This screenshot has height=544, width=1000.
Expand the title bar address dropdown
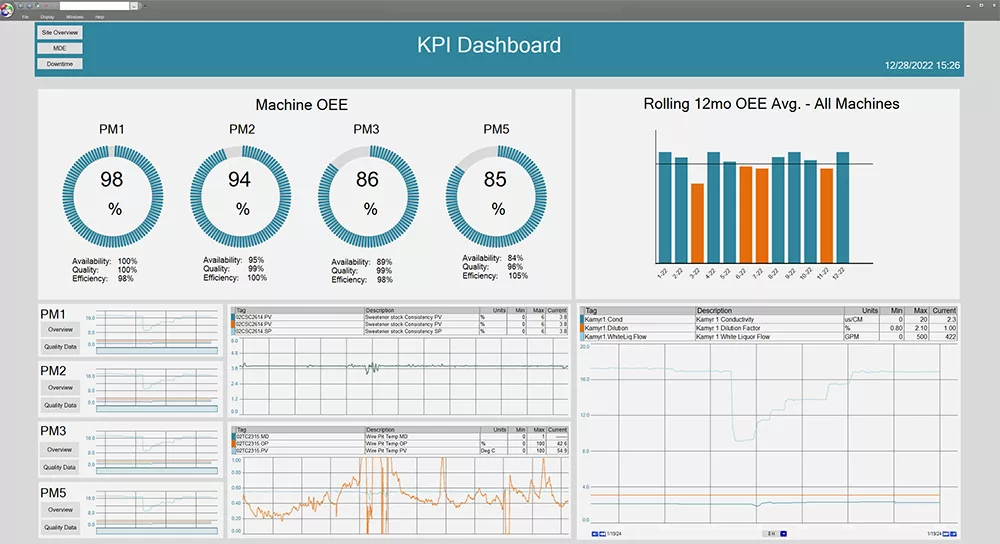134,5
